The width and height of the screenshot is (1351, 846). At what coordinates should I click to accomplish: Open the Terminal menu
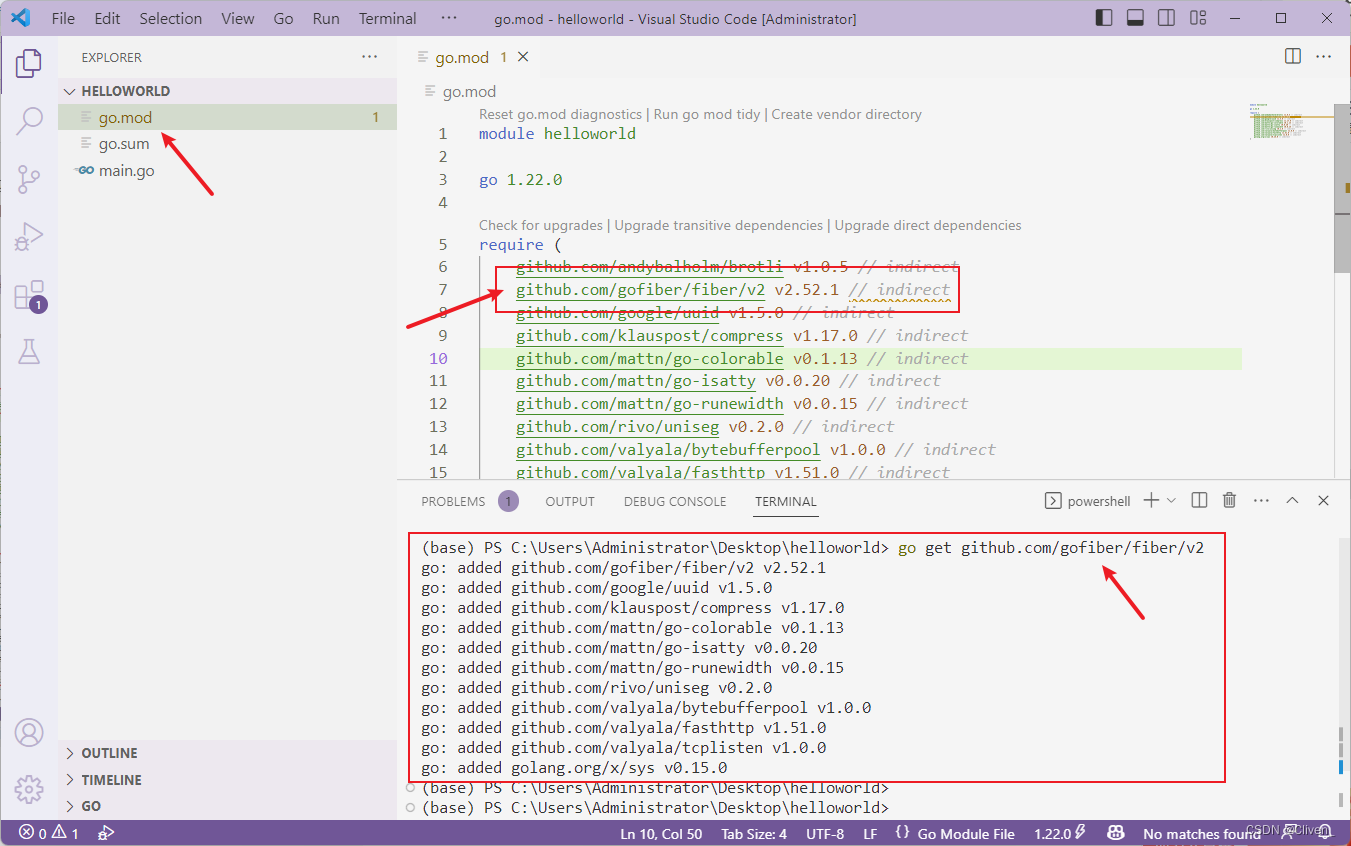(x=388, y=18)
